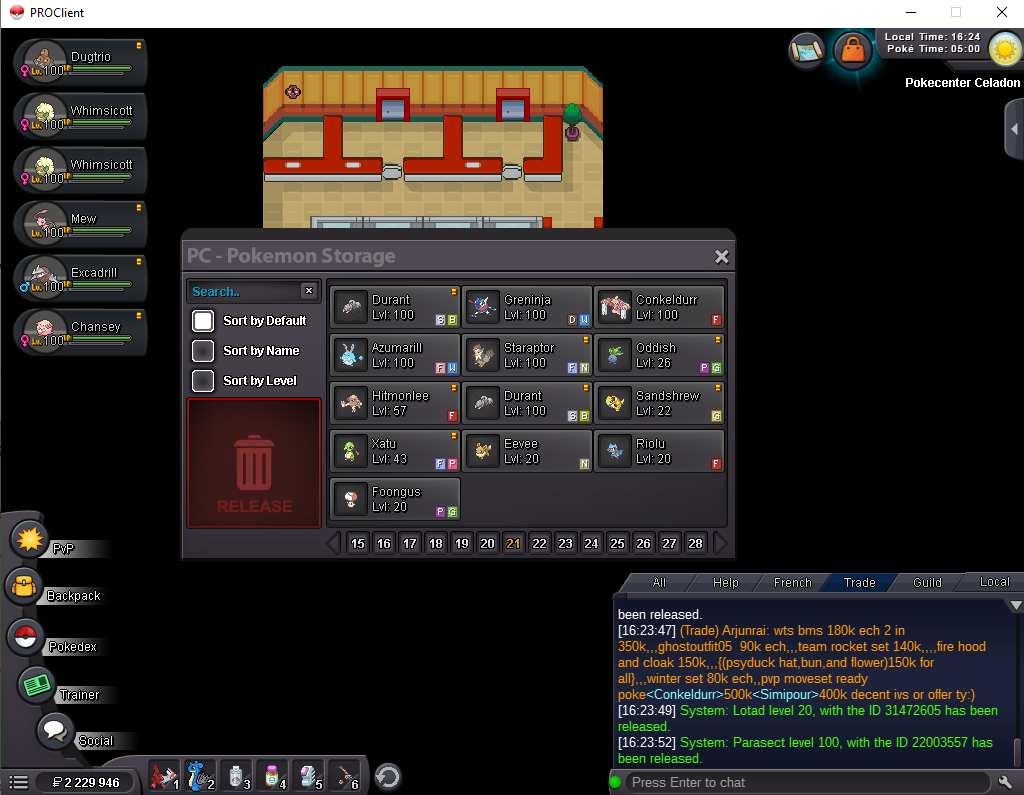Screen dimensions: 1024x795
Task: Open chat settings wrench icon
Action: point(1006,782)
